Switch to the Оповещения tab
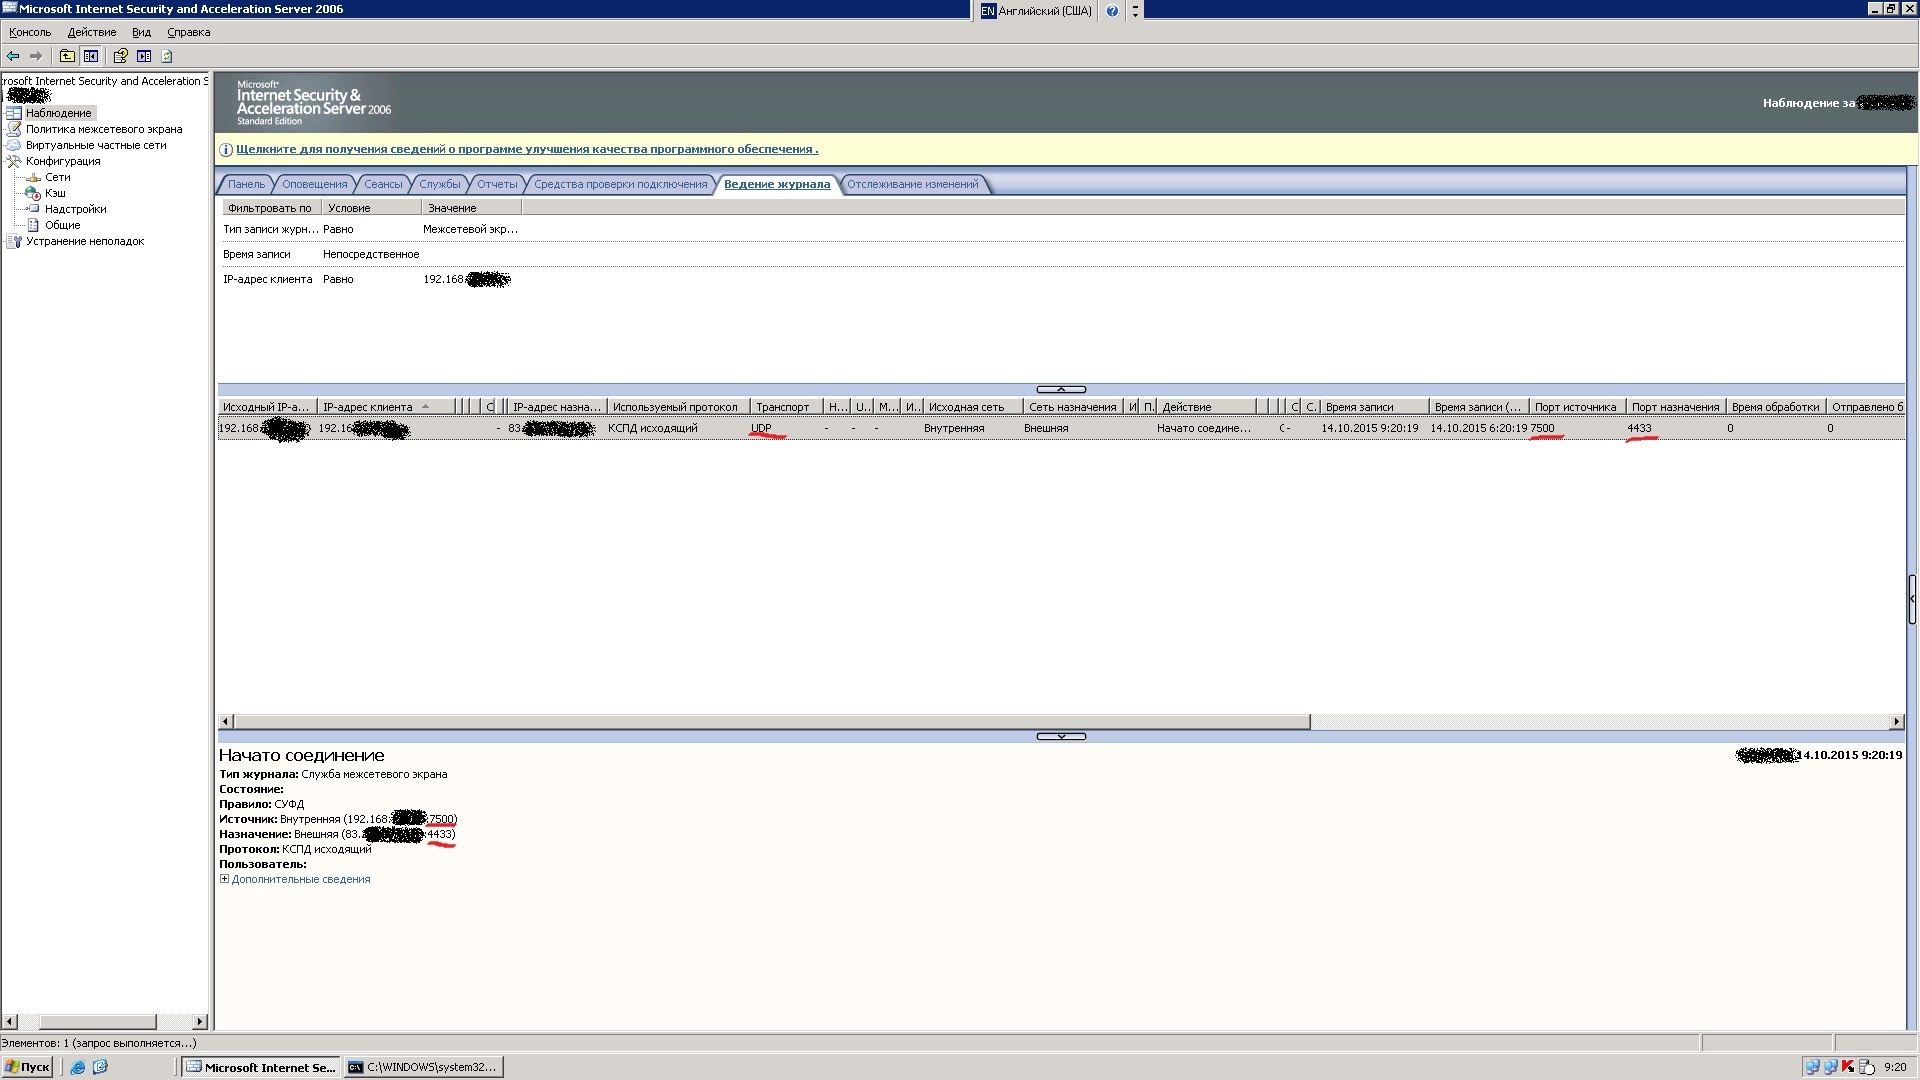 (314, 184)
